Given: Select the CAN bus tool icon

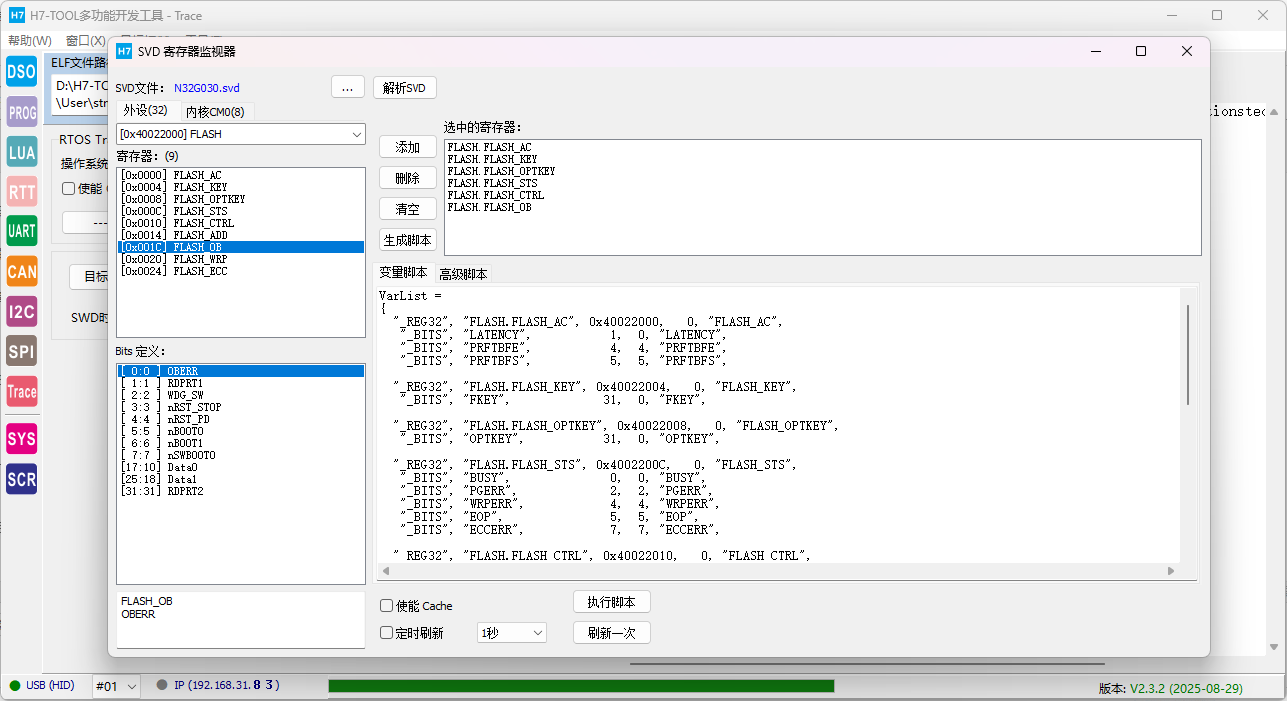Looking at the screenshot, I should click(x=21, y=271).
